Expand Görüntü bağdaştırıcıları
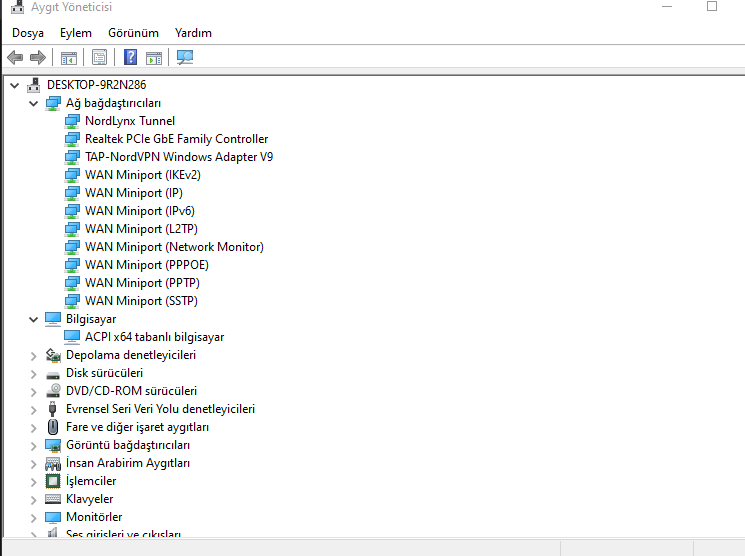745x556 pixels. pyautogui.click(x=34, y=446)
